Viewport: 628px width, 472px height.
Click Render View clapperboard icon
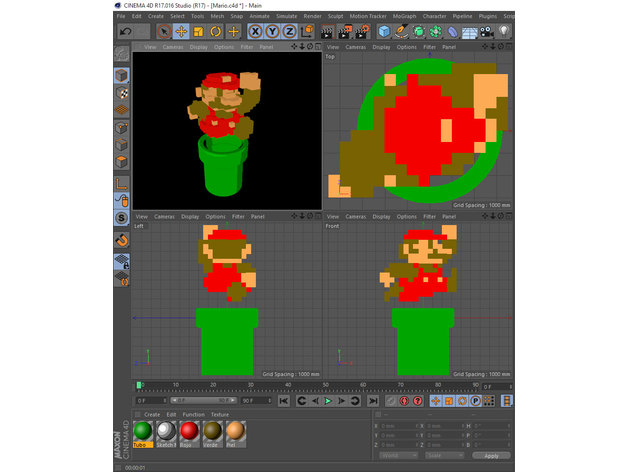(x=328, y=32)
